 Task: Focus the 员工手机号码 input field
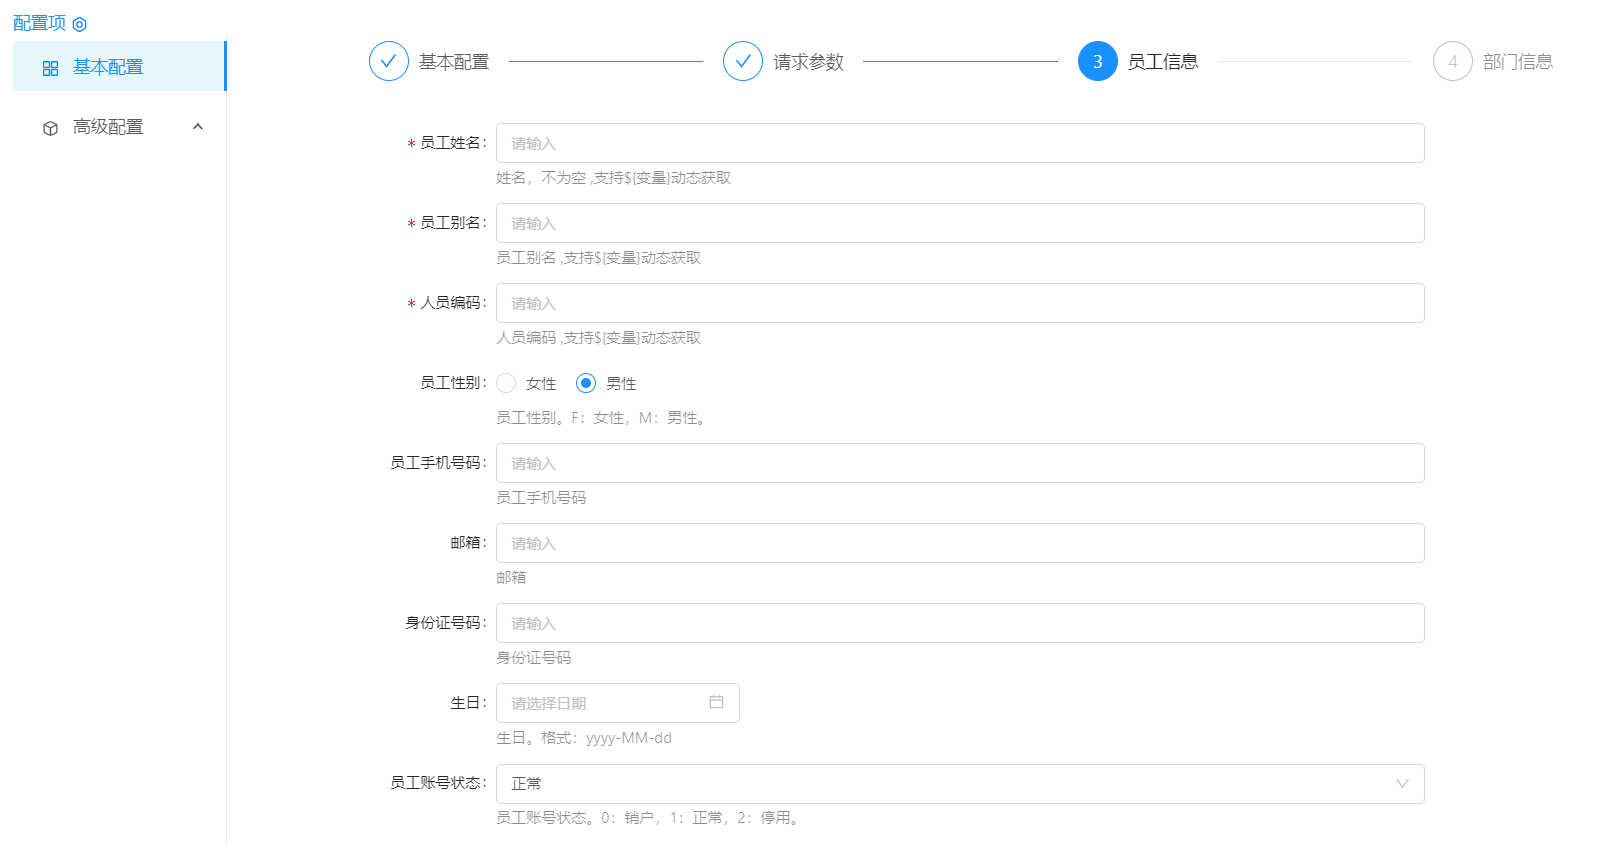pyautogui.click(x=959, y=463)
